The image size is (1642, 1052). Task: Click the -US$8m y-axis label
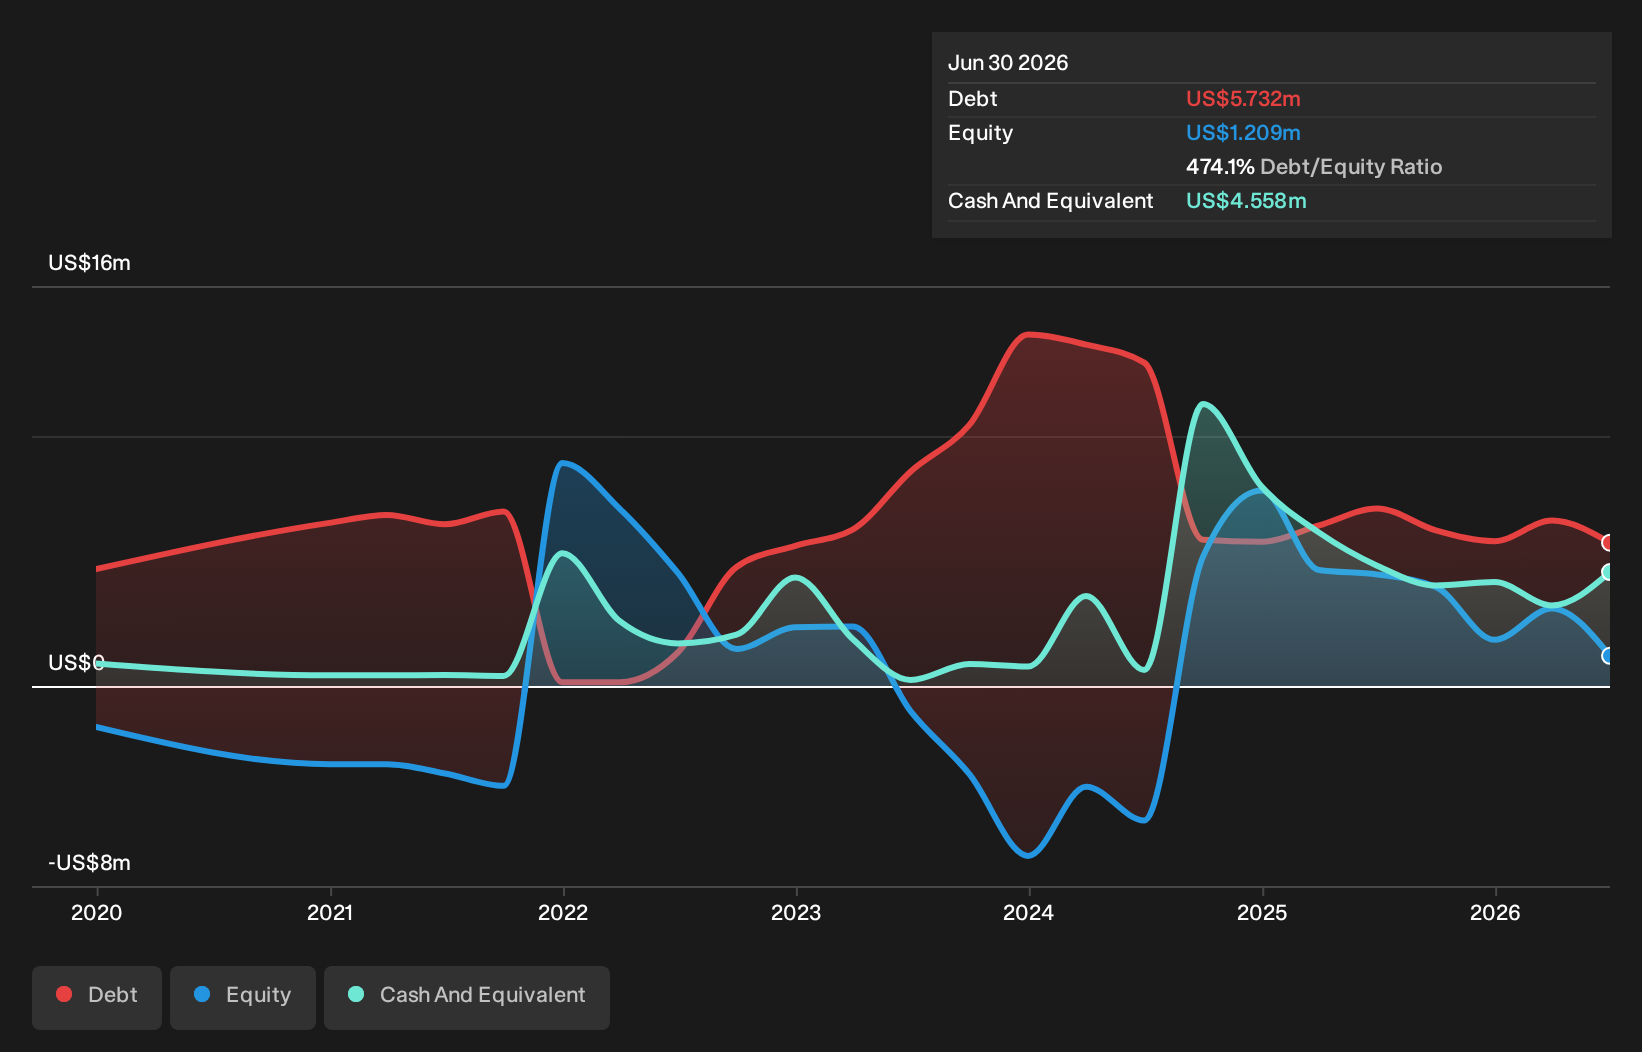90,863
